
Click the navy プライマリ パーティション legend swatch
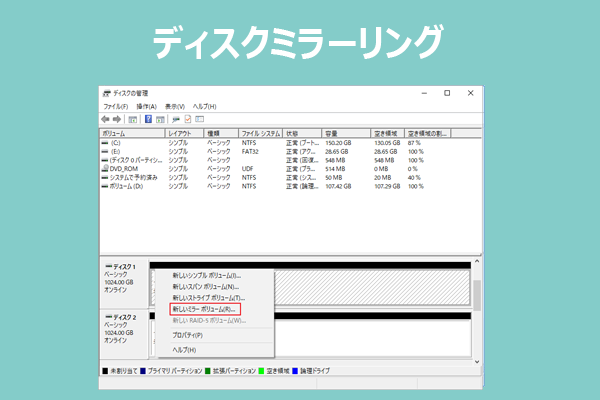(x=143, y=371)
